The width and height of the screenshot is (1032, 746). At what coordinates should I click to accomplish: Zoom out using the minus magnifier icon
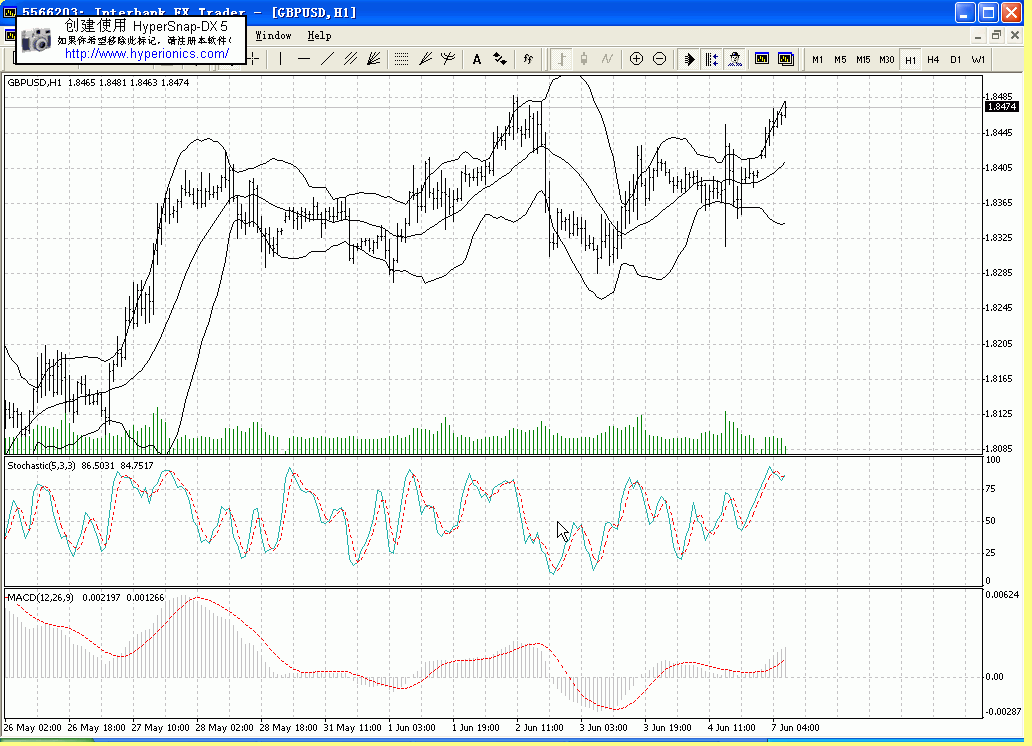point(659,59)
